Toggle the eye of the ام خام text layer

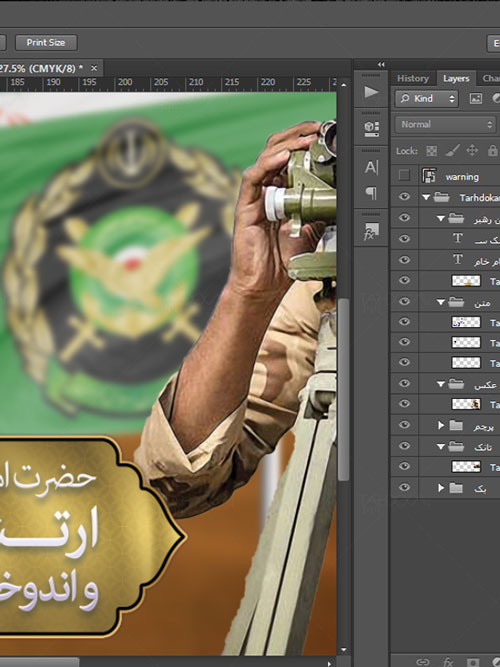click(404, 259)
